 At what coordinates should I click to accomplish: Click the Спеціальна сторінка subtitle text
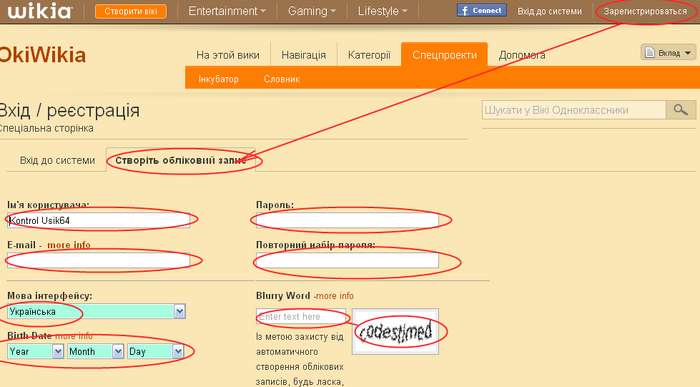(x=46, y=129)
